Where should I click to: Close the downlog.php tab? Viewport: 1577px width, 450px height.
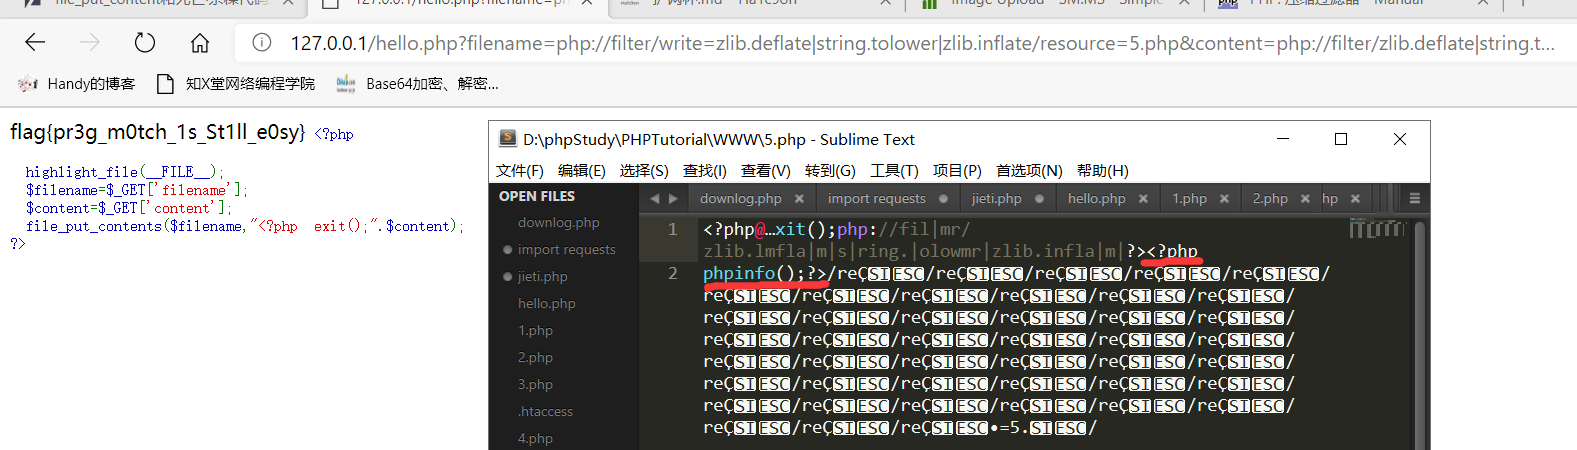(799, 199)
